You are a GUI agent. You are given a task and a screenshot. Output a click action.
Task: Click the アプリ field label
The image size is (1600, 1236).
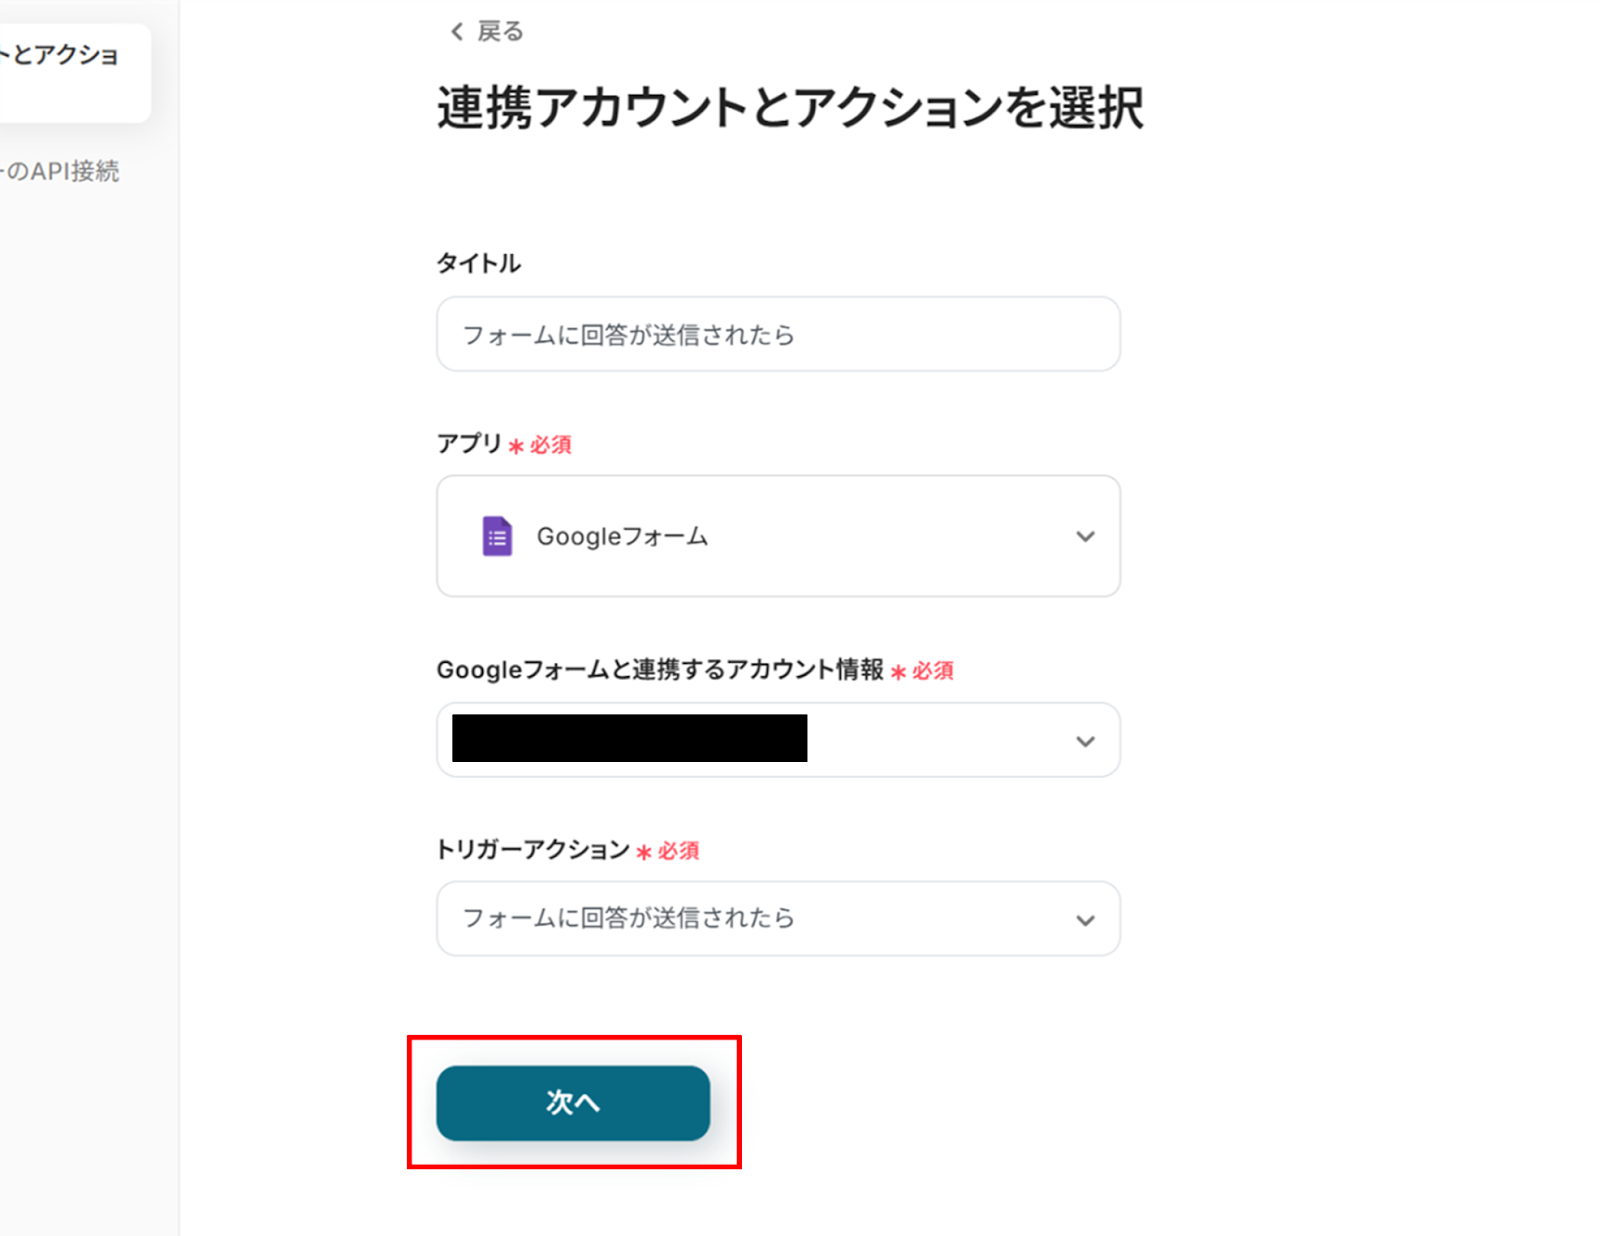pos(468,443)
